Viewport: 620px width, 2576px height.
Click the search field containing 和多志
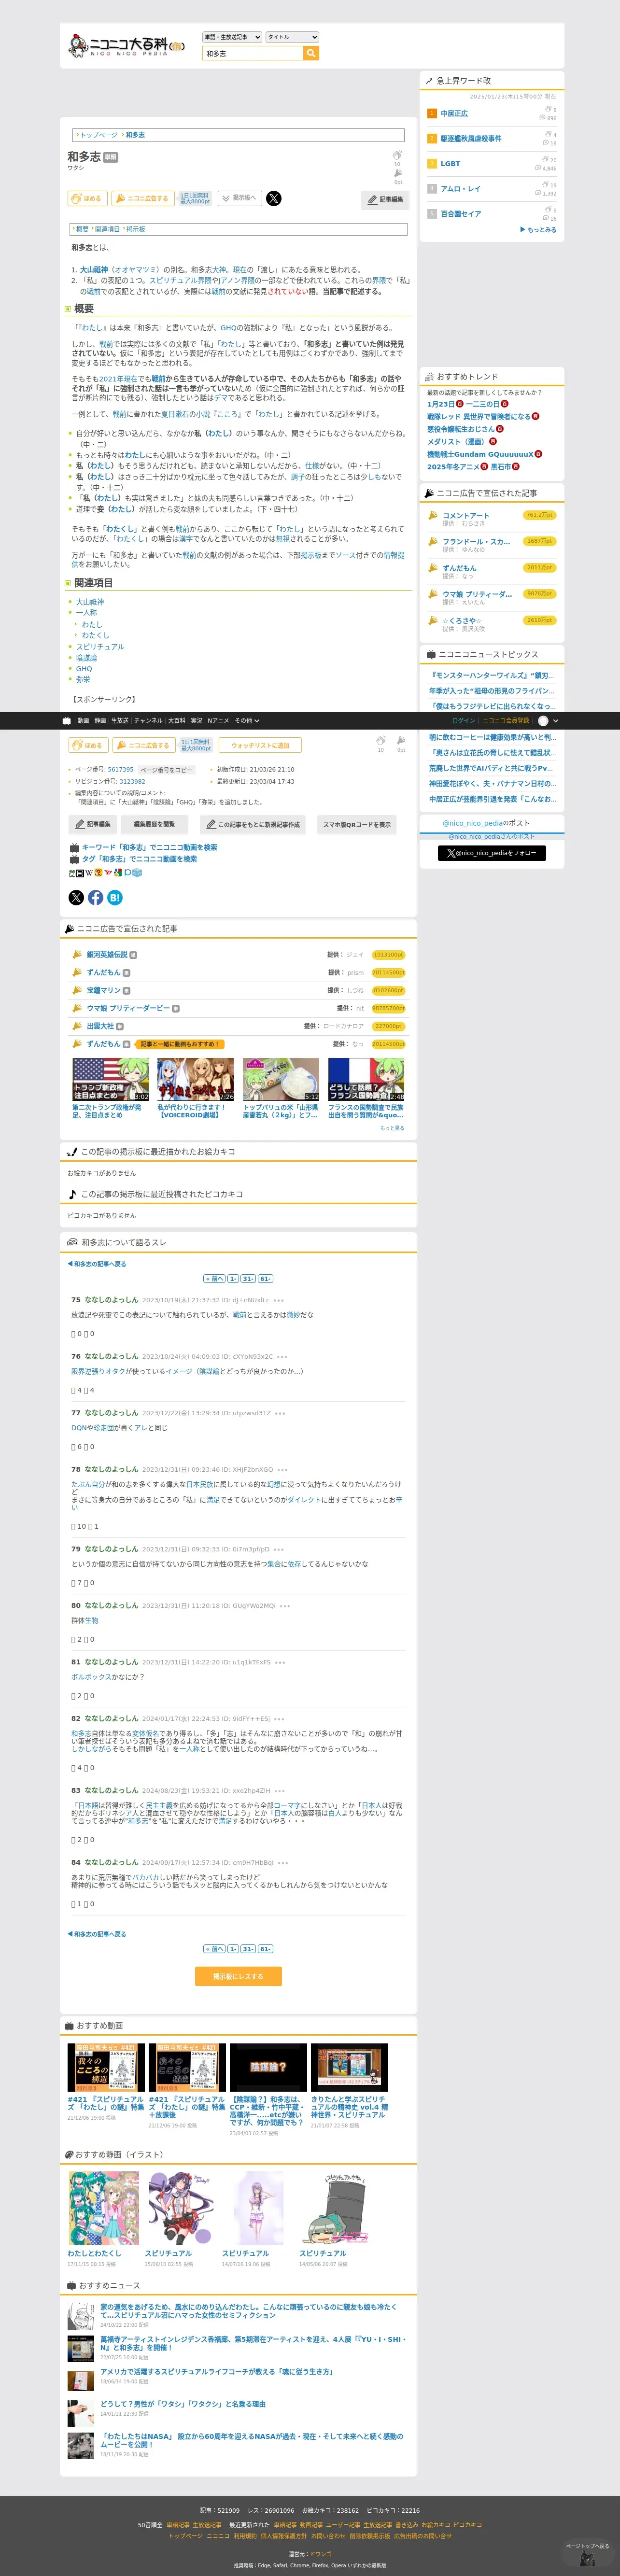(x=252, y=53)
